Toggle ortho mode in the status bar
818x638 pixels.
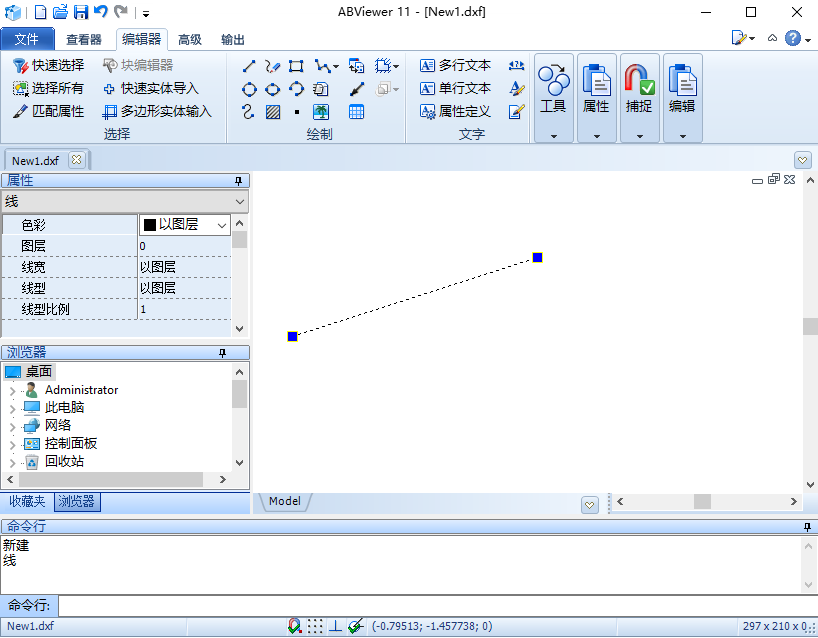pos(335,626)
